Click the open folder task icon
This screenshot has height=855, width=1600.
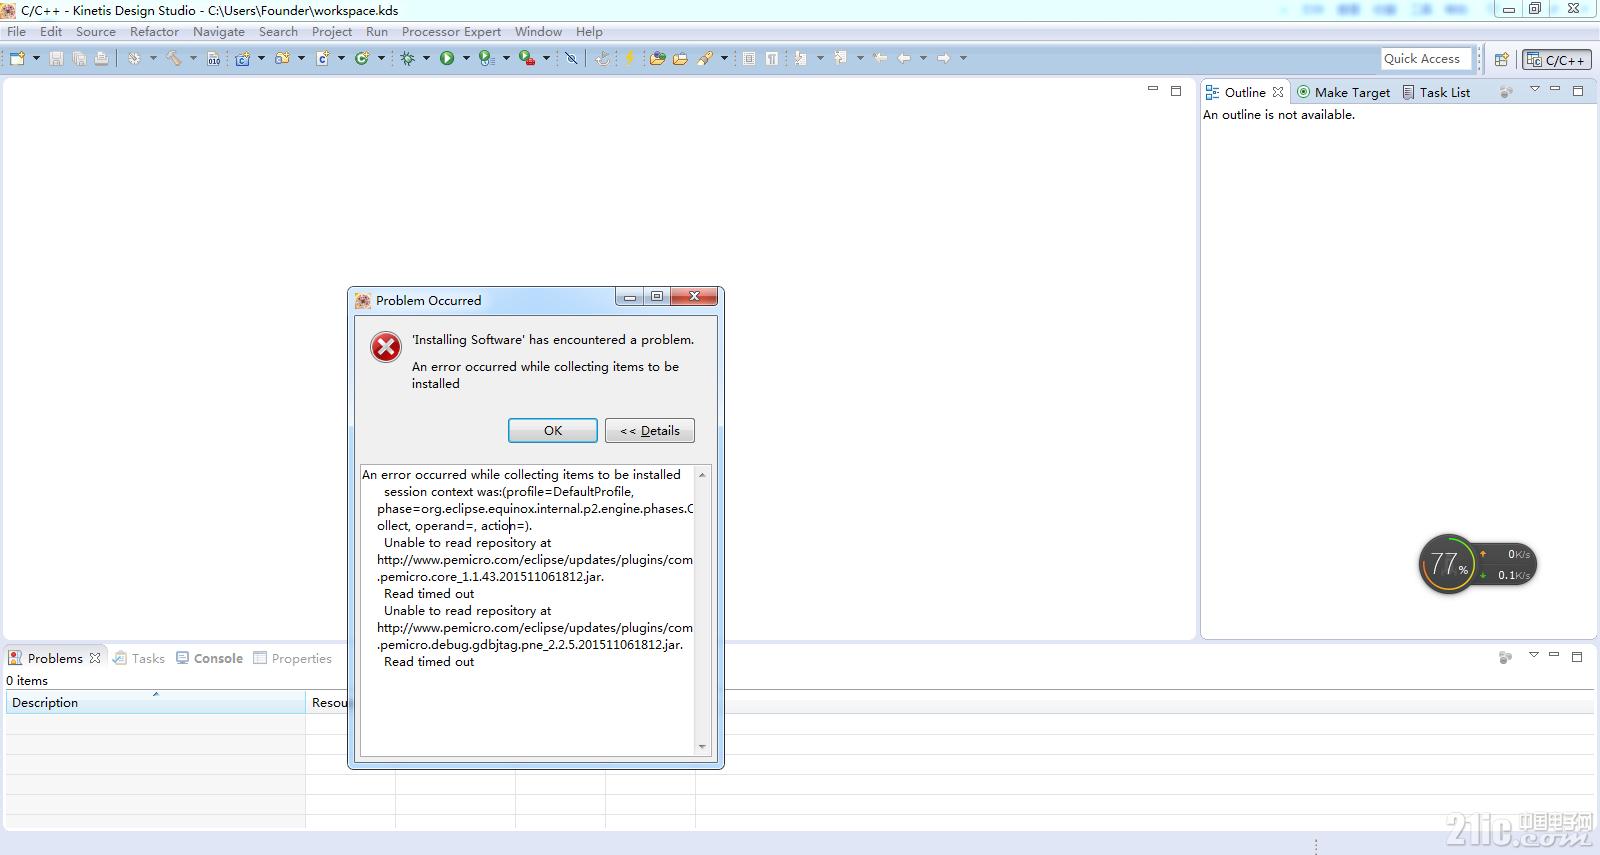(681, 58)
